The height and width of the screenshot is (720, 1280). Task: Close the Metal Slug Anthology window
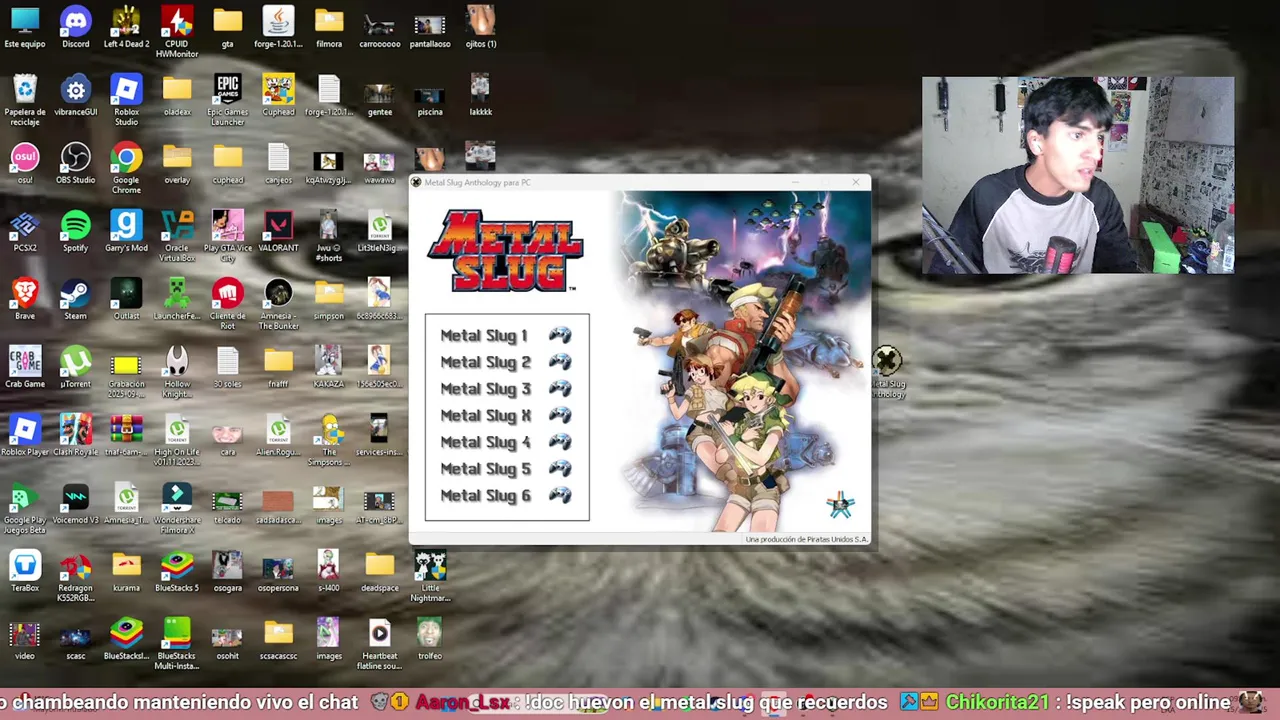(x=856, y=182)
